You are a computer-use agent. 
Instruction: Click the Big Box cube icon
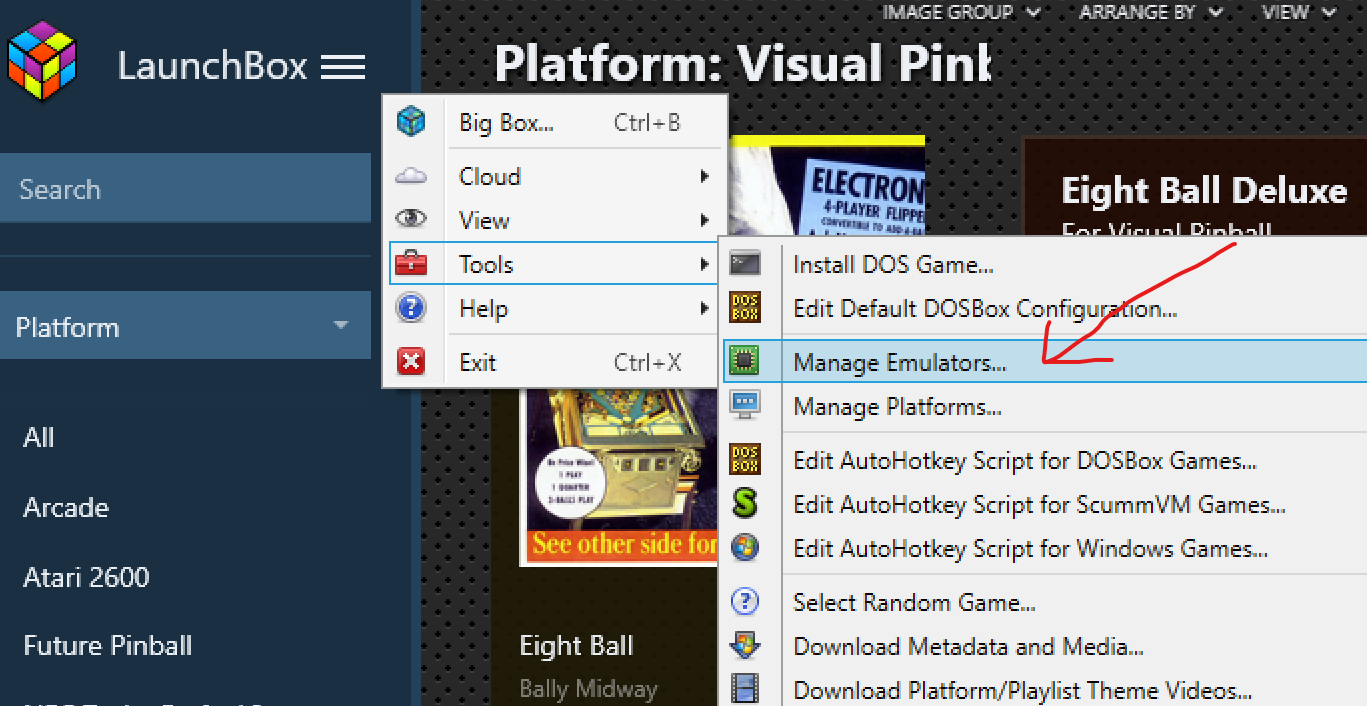click(x=411, y=122)
